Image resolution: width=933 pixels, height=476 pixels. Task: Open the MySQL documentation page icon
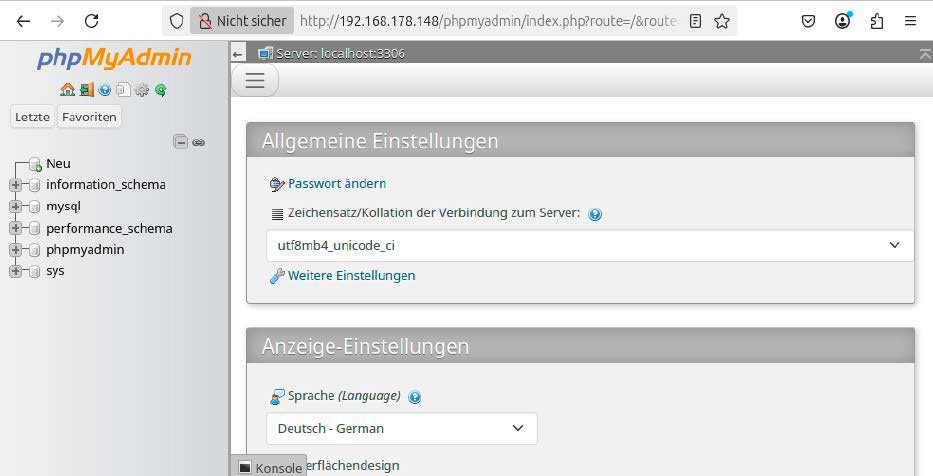point(123,90)
